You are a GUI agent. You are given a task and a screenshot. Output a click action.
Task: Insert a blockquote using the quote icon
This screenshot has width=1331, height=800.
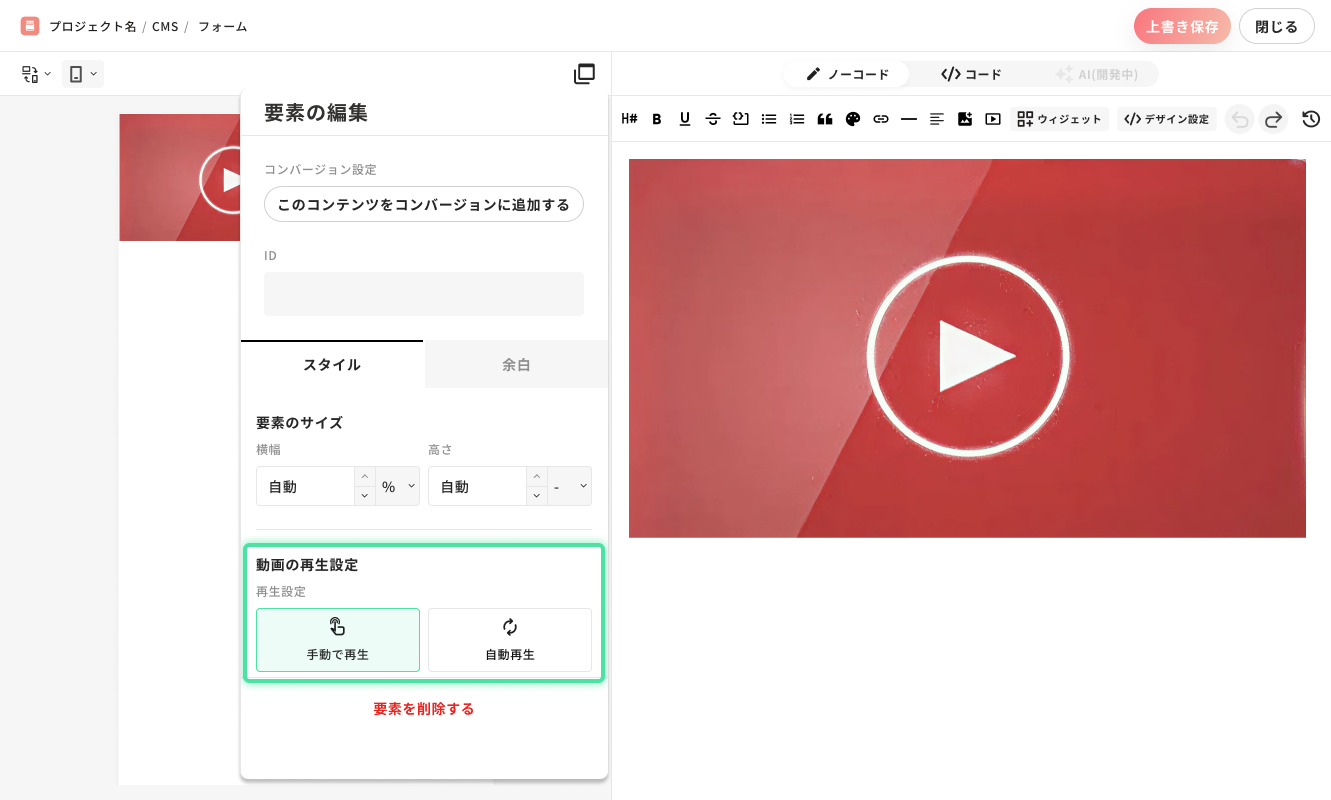825,119
